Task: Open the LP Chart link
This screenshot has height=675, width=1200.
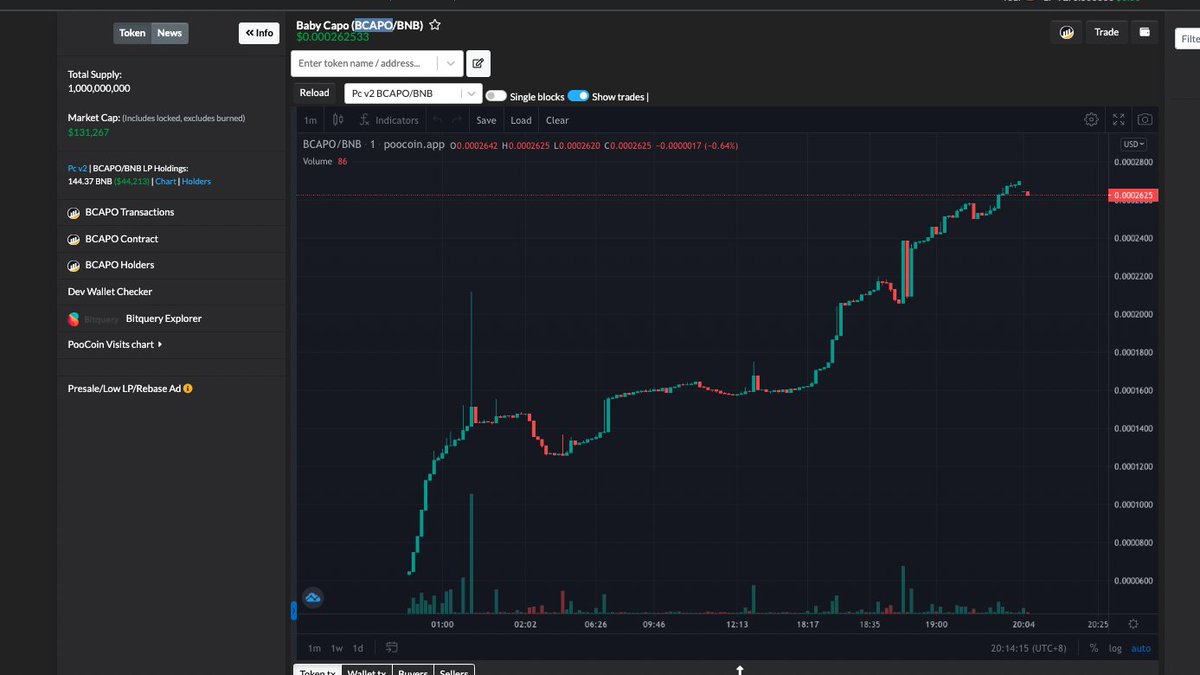Action: point(166,182)
